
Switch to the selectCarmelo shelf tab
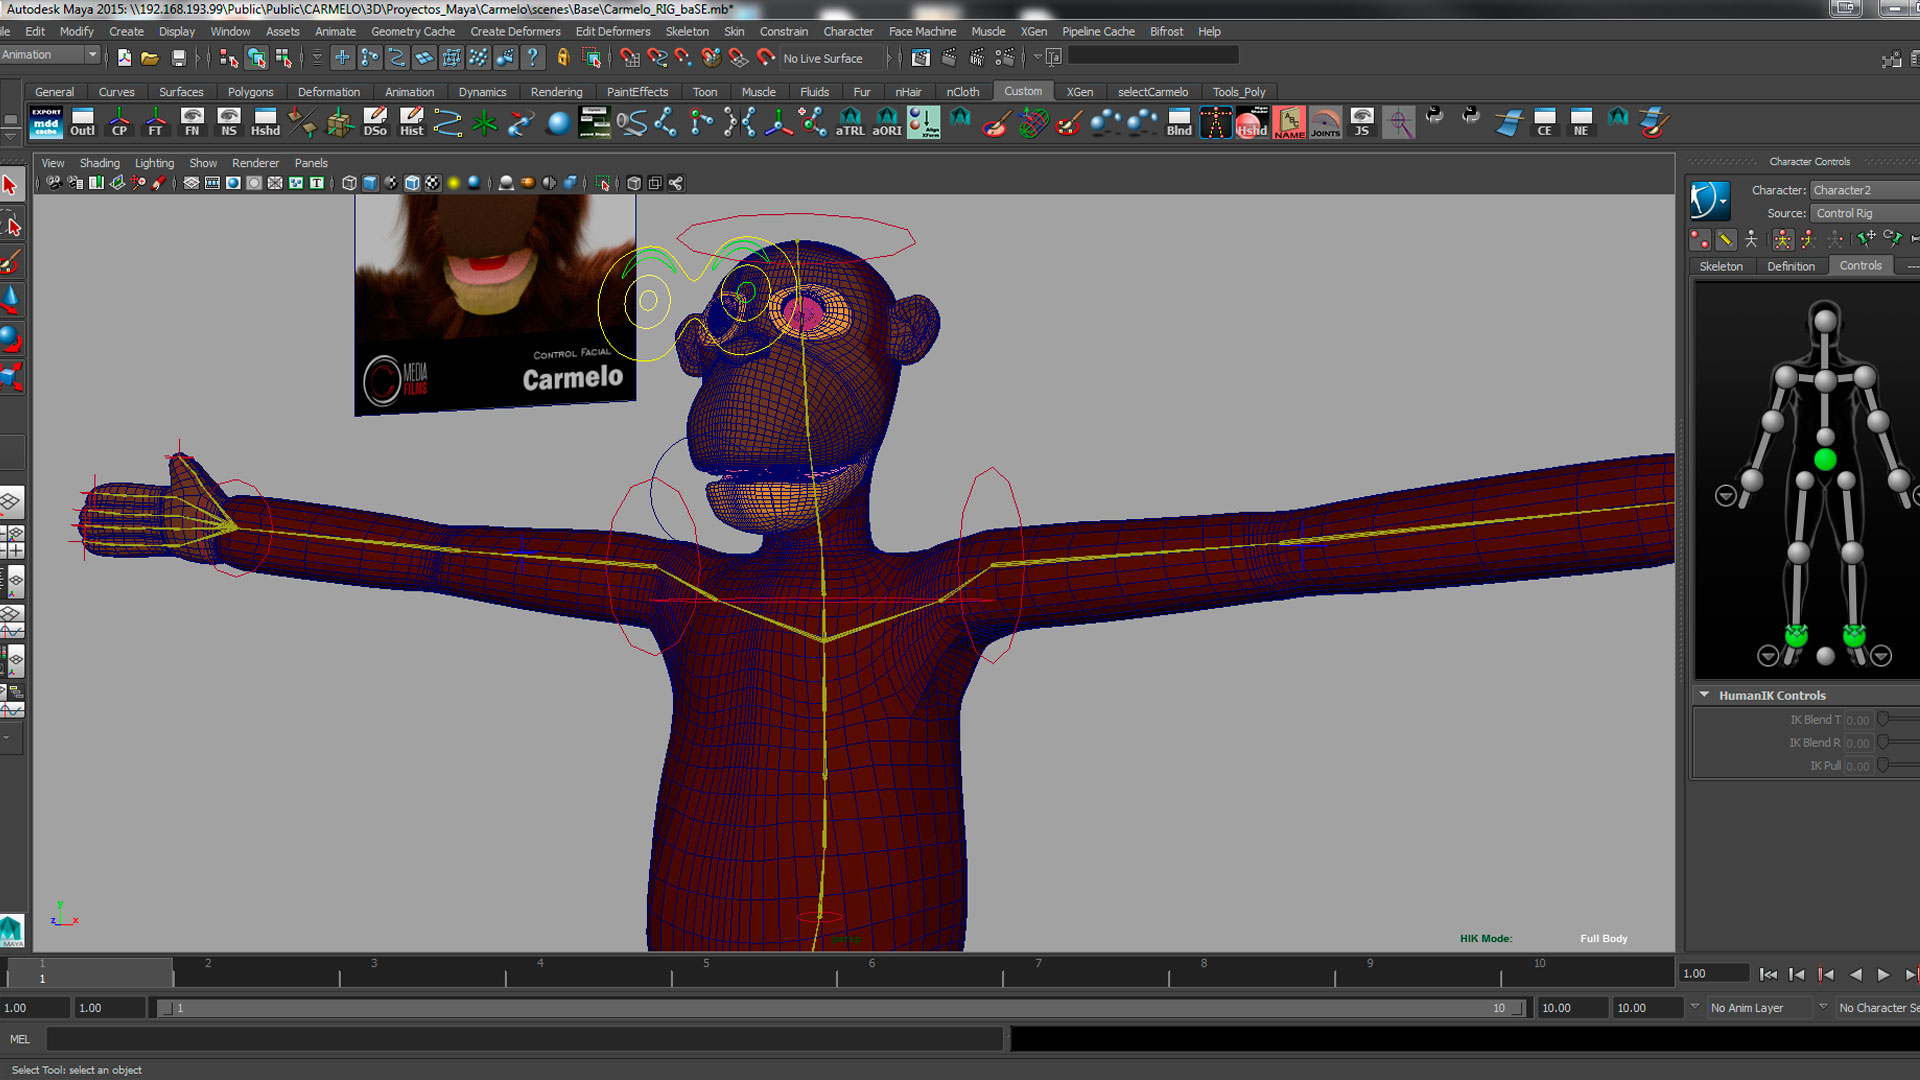click(1152, 91)
